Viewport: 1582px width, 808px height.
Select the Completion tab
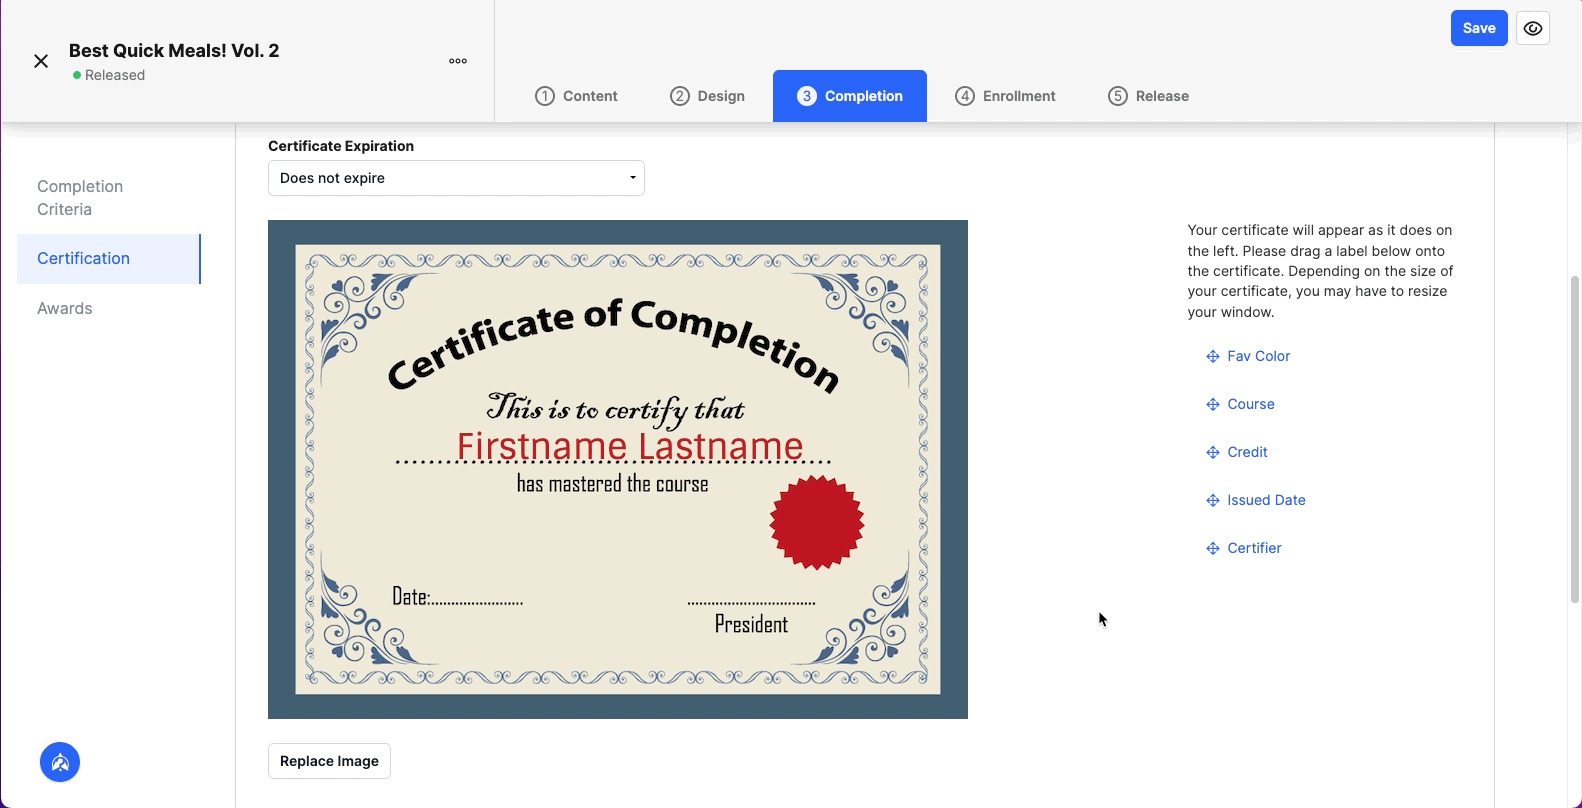click(850, 96)
